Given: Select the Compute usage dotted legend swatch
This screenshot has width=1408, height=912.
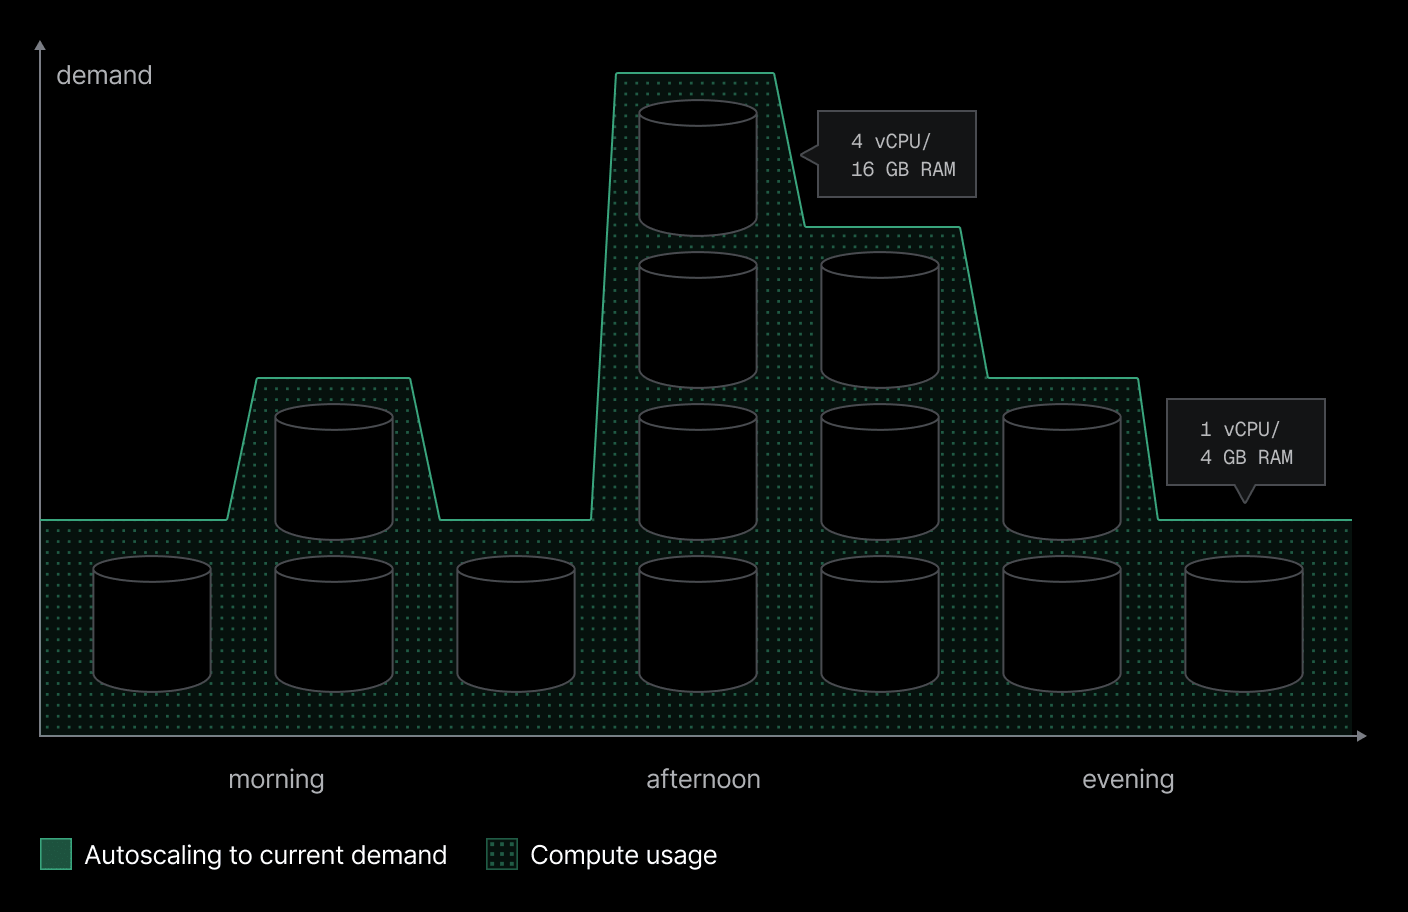Looking at the screenshot, I should click(502, 854).
